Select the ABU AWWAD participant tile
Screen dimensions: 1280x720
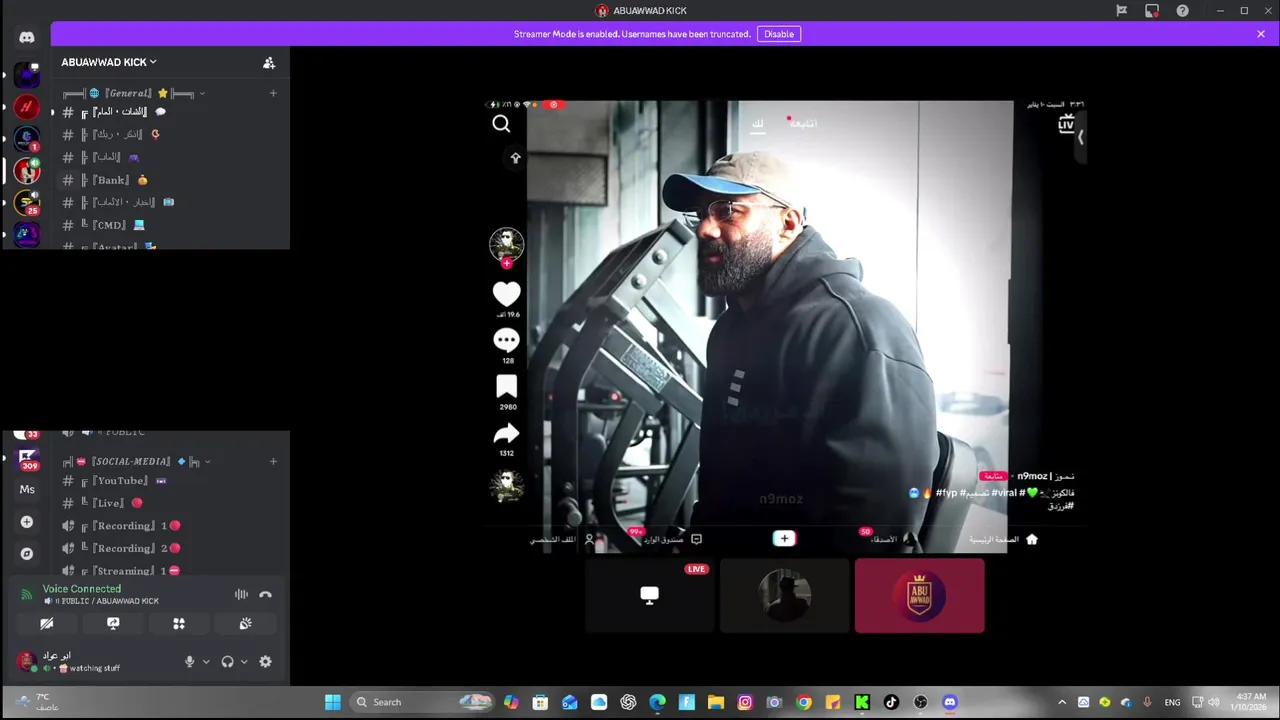coord(920,596)
